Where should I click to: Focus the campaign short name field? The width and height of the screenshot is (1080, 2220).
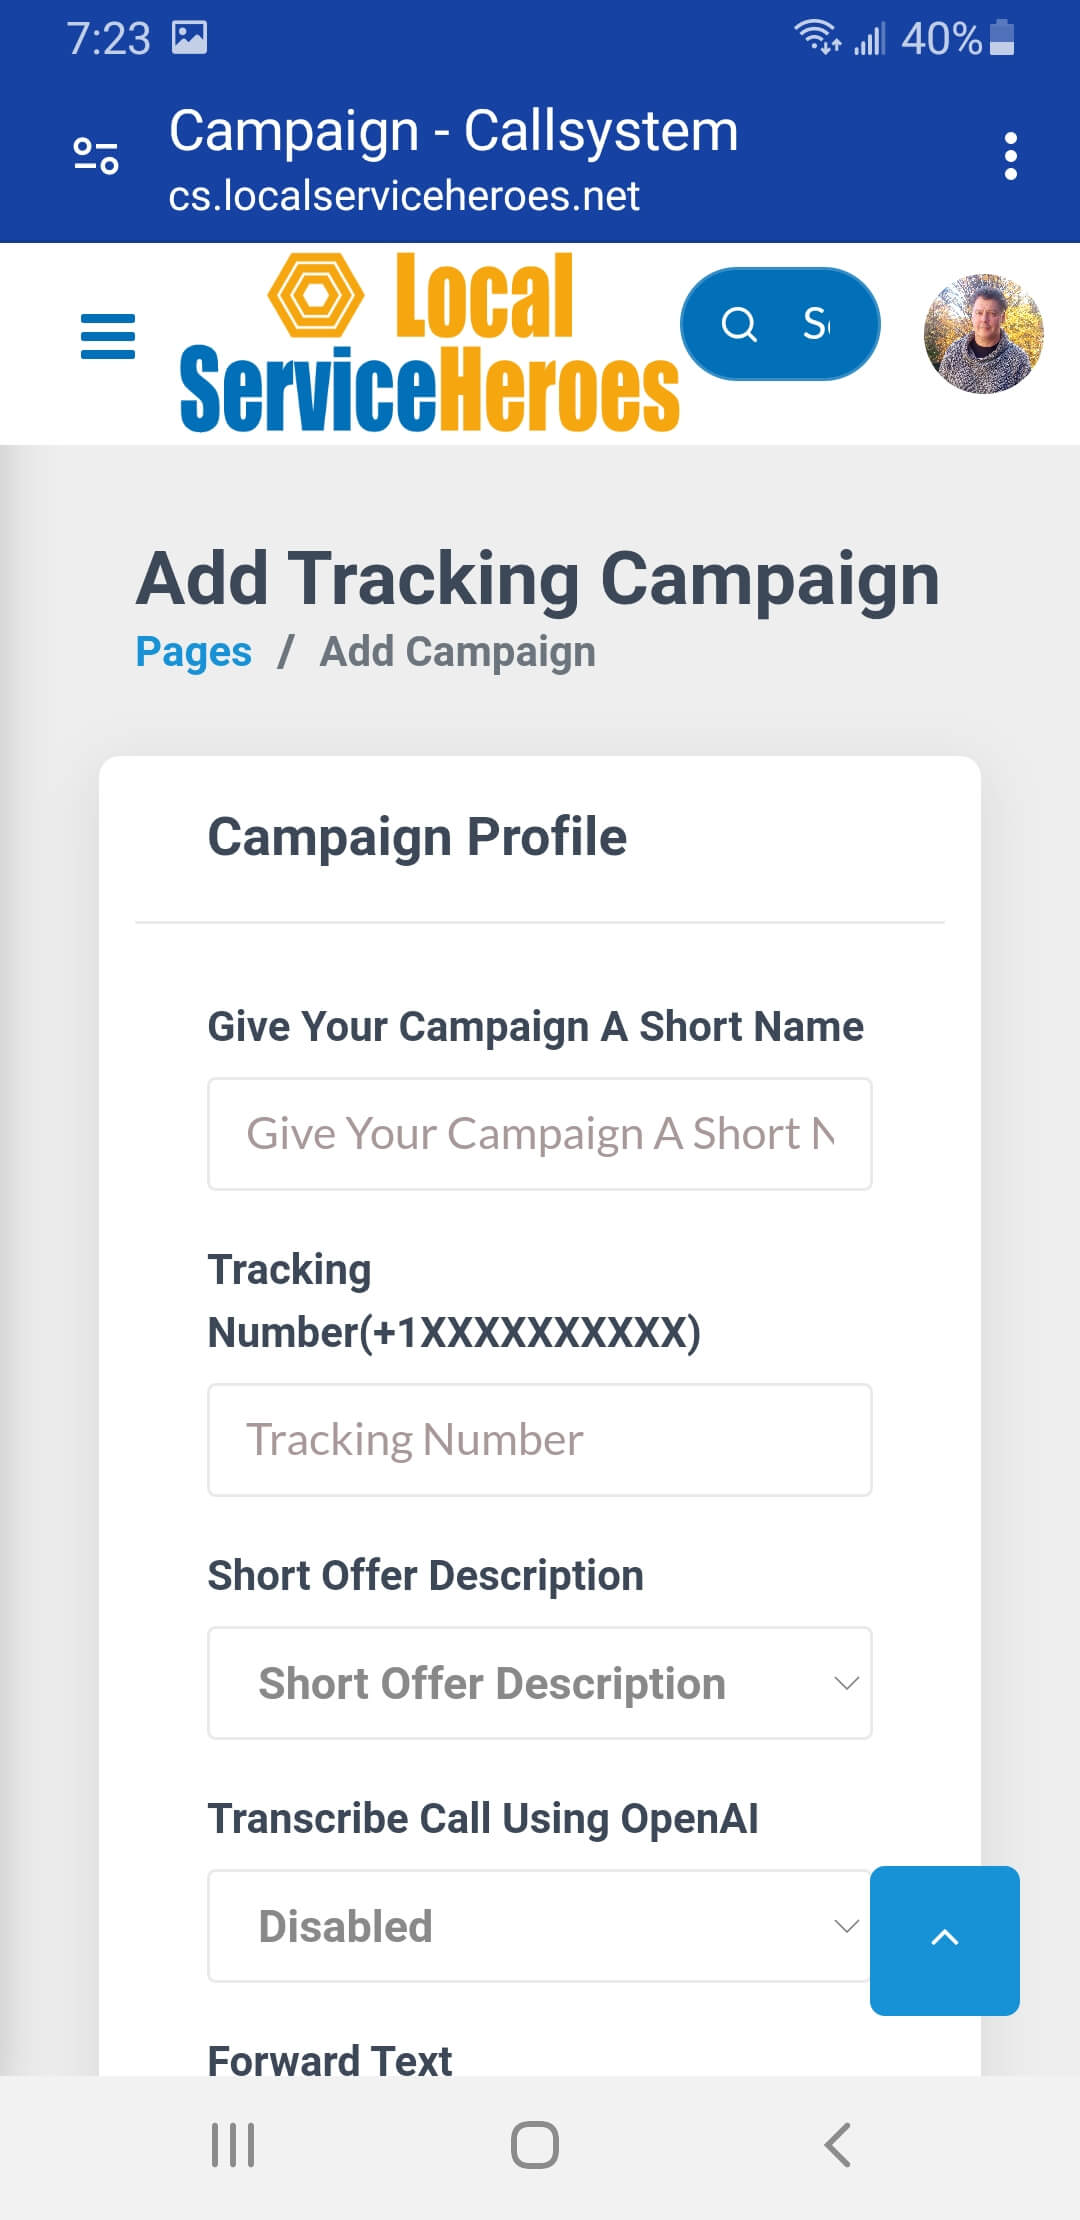click(539, 1134)
